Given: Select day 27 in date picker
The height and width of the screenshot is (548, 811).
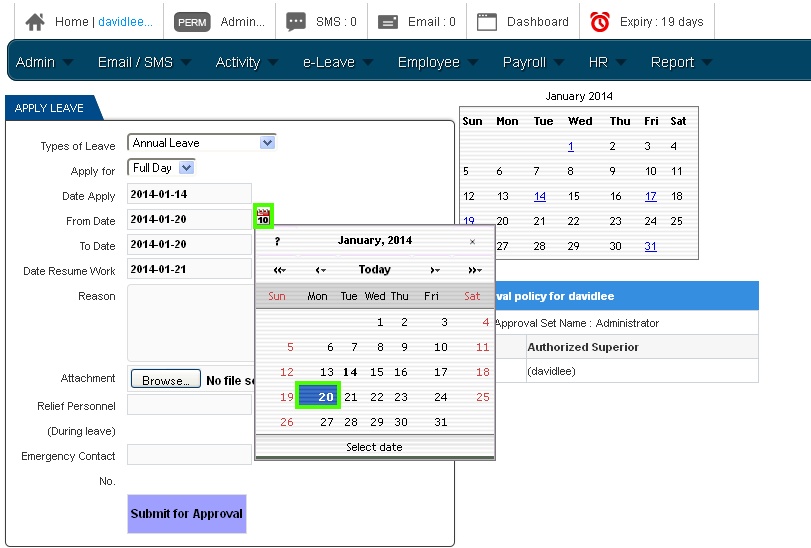Looking at the screenshot, I should (326, 422).
